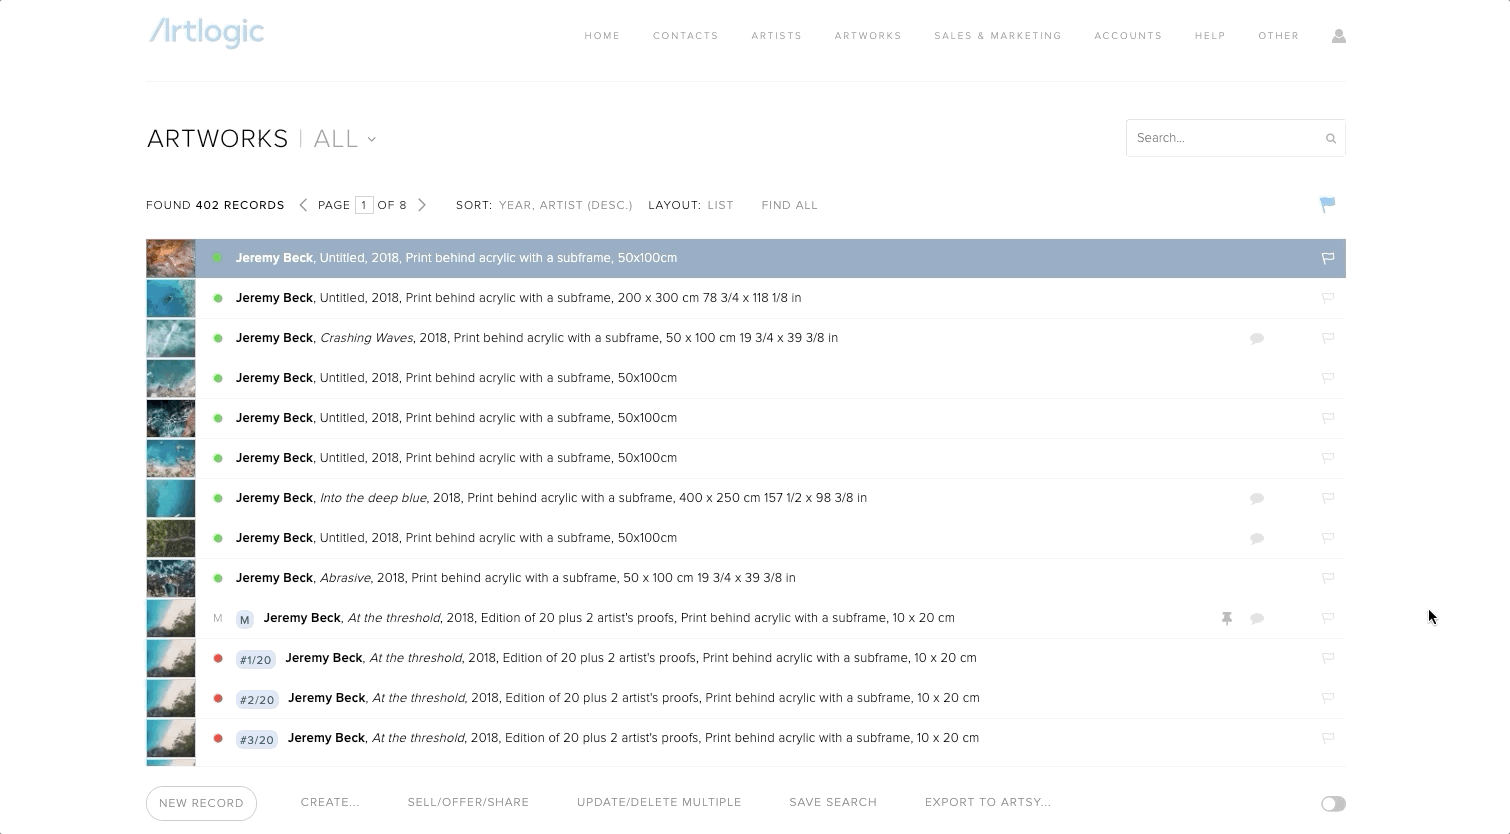Go to previous page arrow
This screenshot has height=834, width=1510.
click(x=303, y=205)
